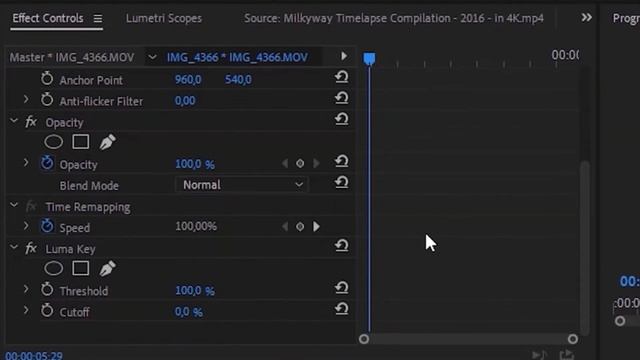Viewport: 640px width, 360px height.
Task: Click right zoom handle of timeline scrollbar
Action: click(x=573, y=339)
